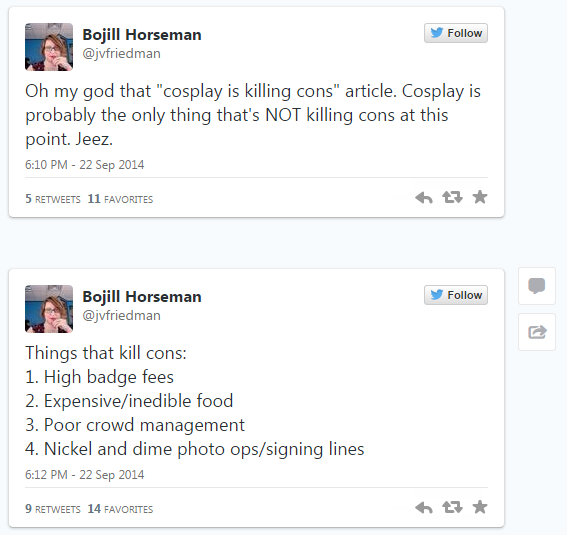This screenshot has width=567, height=535.
Task: Click the share arrow sidebar icon
Action: click(537, 332)
